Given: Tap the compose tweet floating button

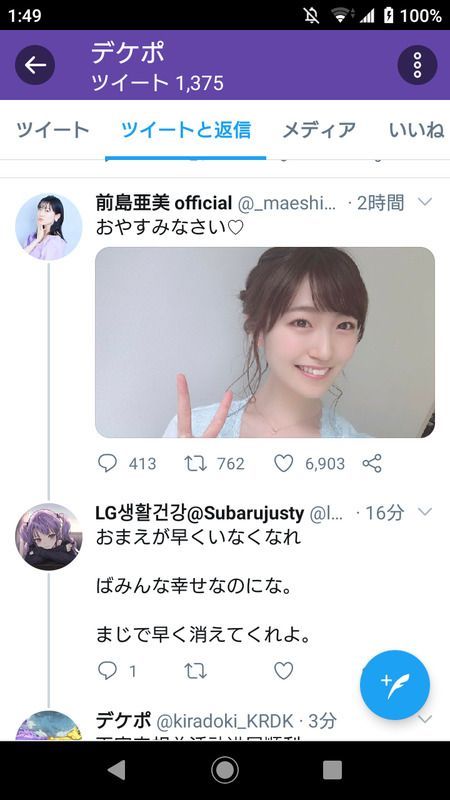Looking at the screenshot, I should coord(395,685).
